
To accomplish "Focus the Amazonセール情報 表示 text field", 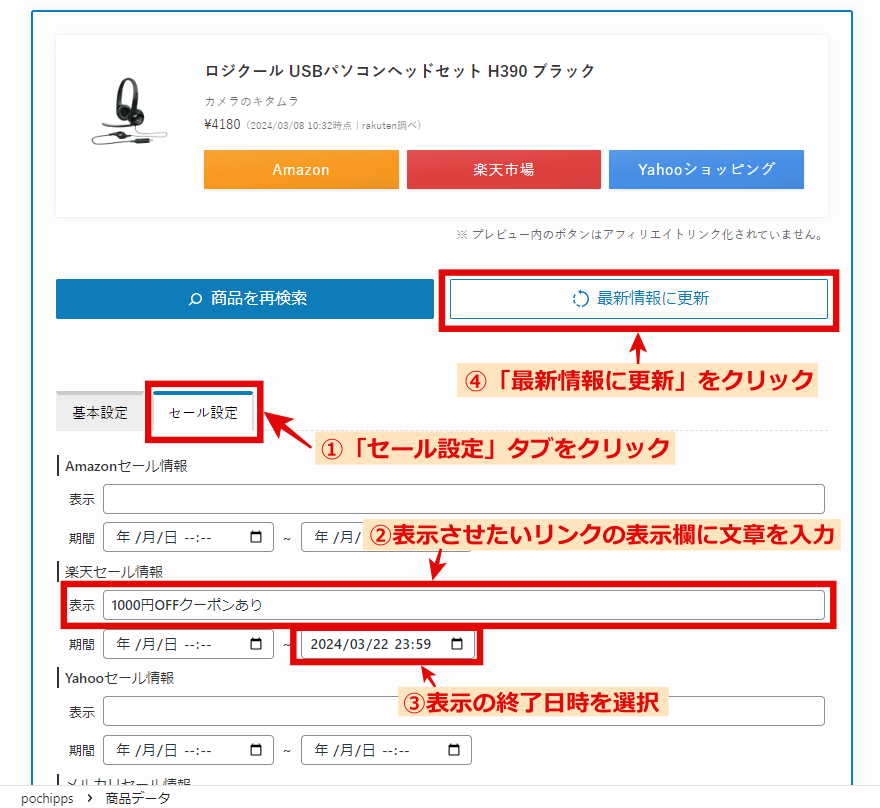I will [x=464, y=499].
